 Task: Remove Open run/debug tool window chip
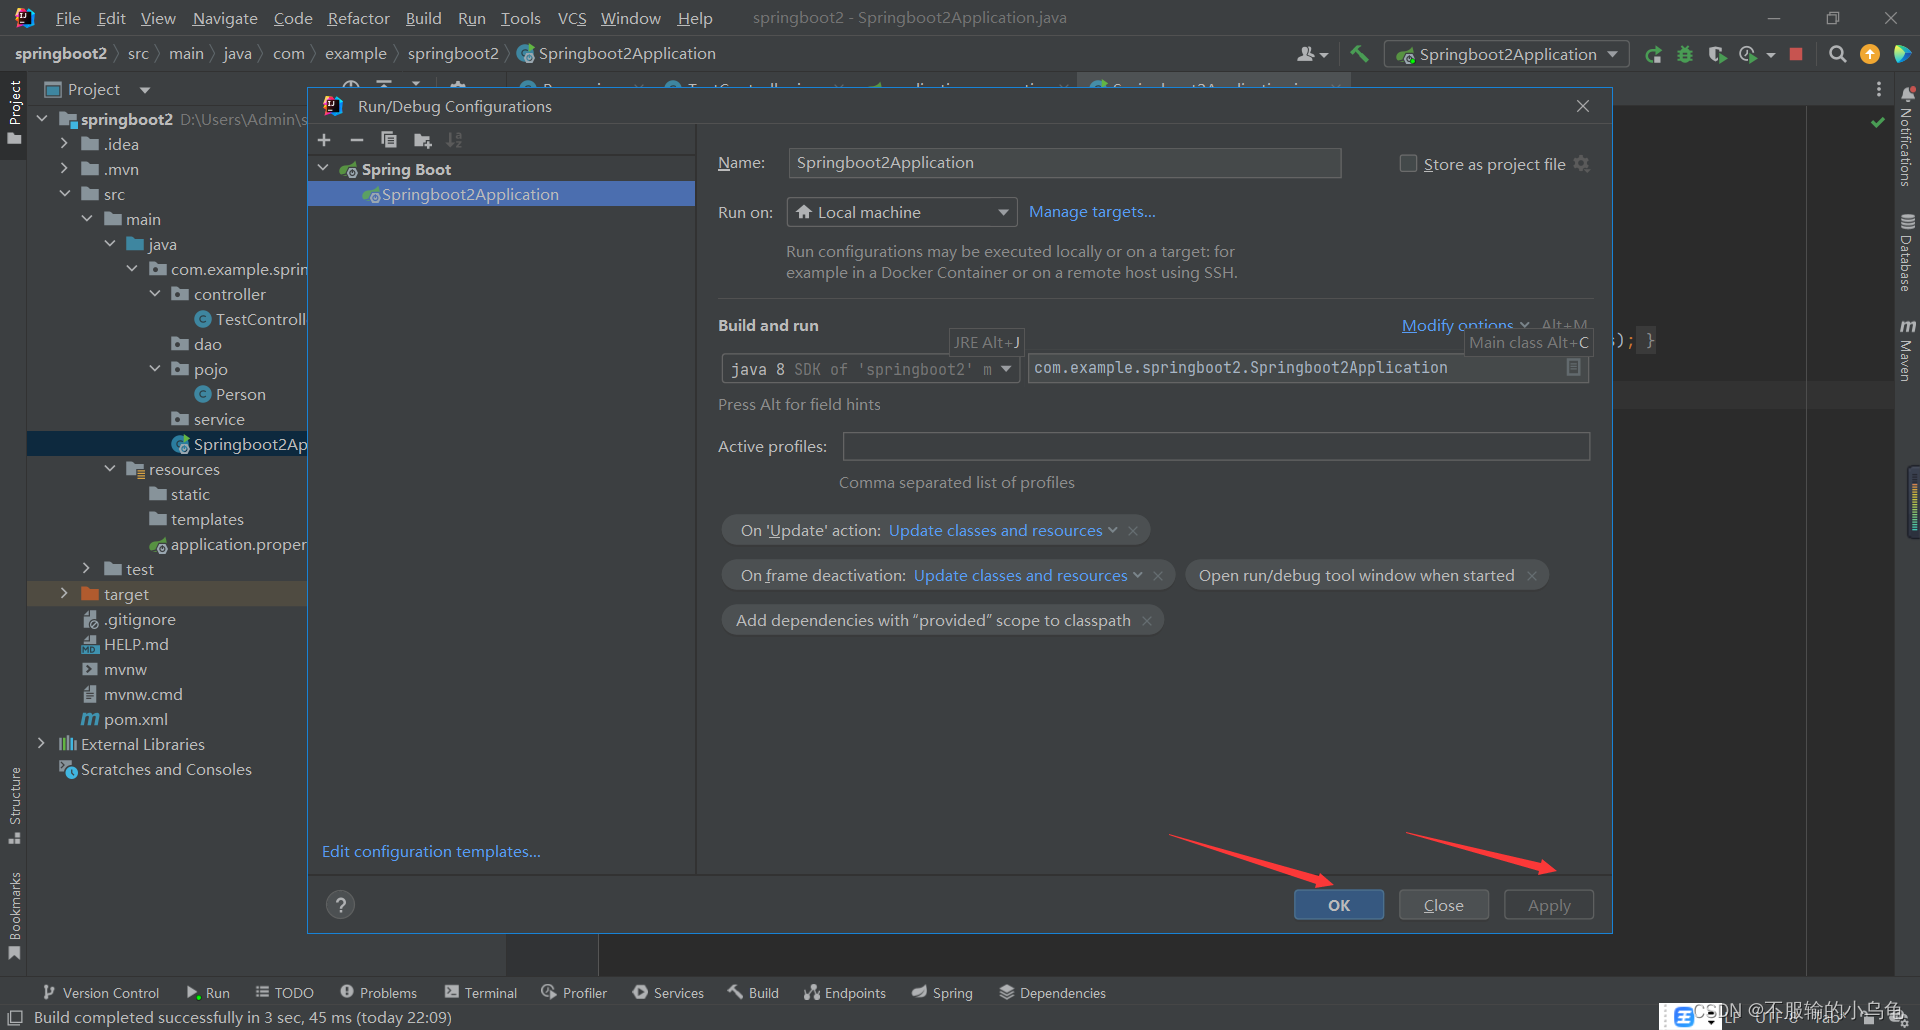point(1532,576)
